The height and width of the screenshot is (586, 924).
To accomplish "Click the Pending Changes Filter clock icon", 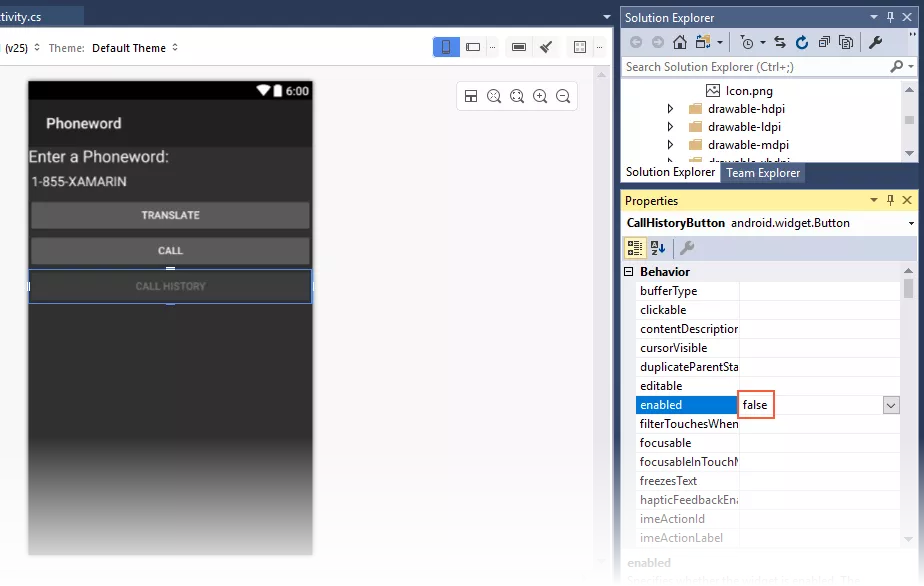I will point(747,42).
